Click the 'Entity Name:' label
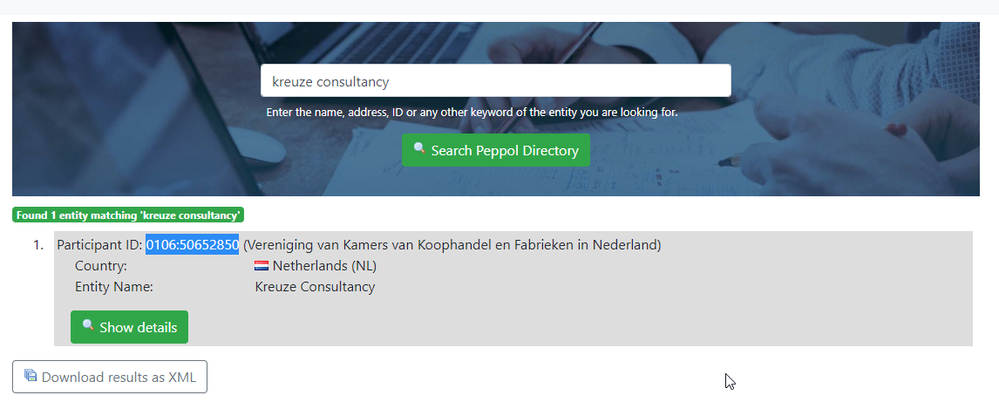Image resolution: width=999 pixels, height=403 pixels. [114, 287]
